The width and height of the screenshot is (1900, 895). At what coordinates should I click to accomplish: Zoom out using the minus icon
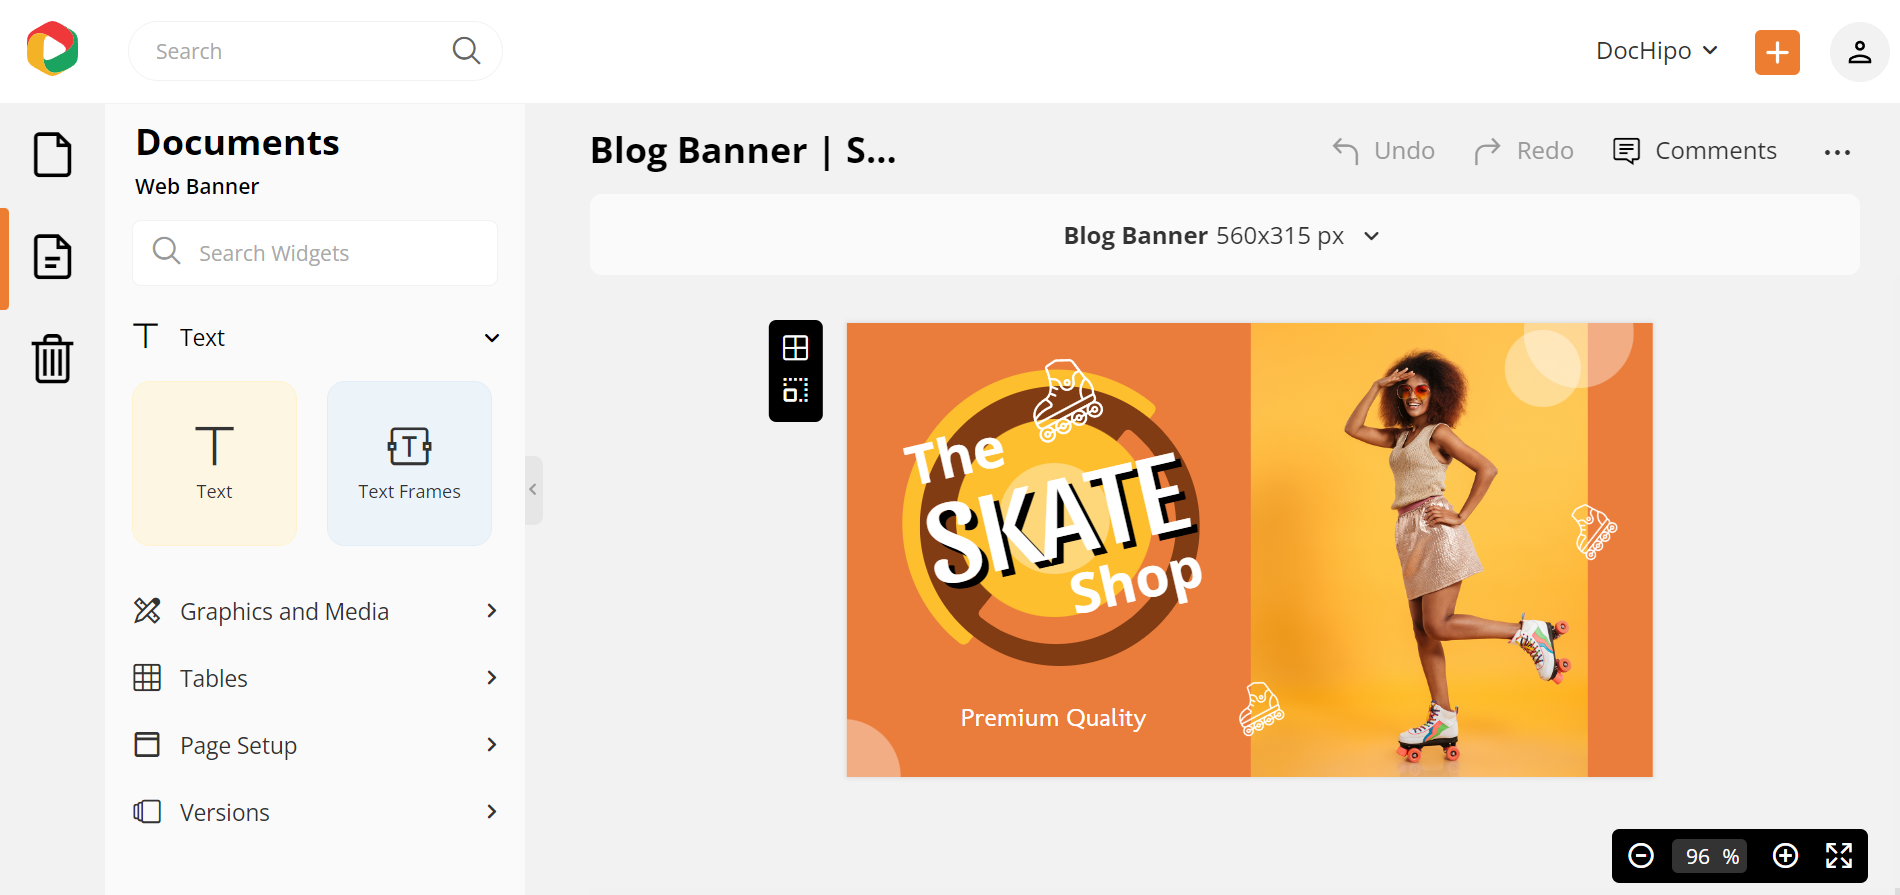click(x=1640, y=856)
